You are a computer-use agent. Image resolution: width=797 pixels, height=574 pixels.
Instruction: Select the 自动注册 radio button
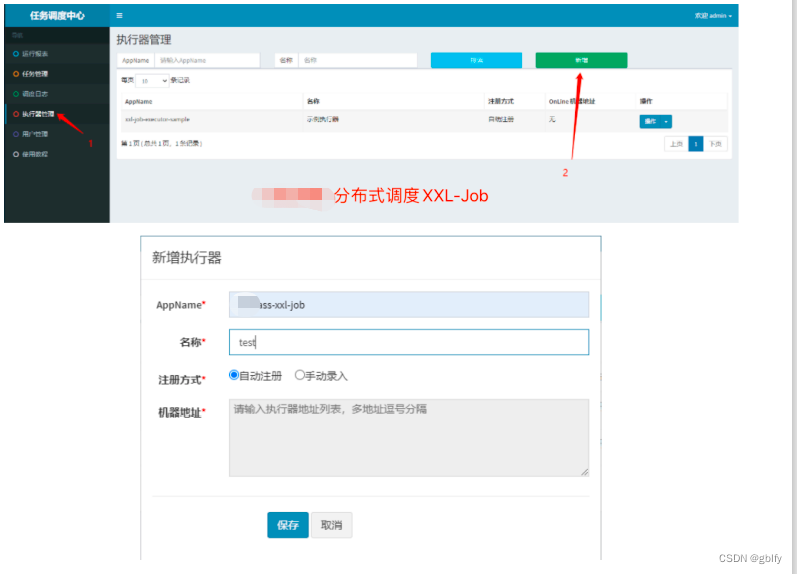(x=234, y=375)
